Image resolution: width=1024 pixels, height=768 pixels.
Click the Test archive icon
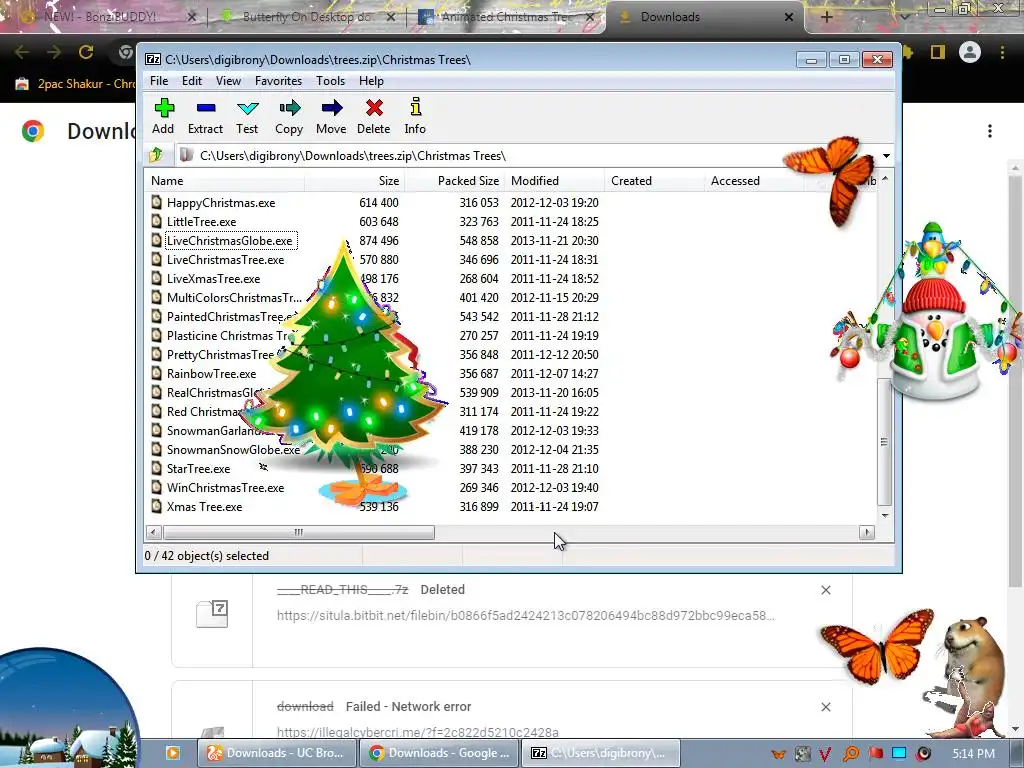tap(248, 108)
